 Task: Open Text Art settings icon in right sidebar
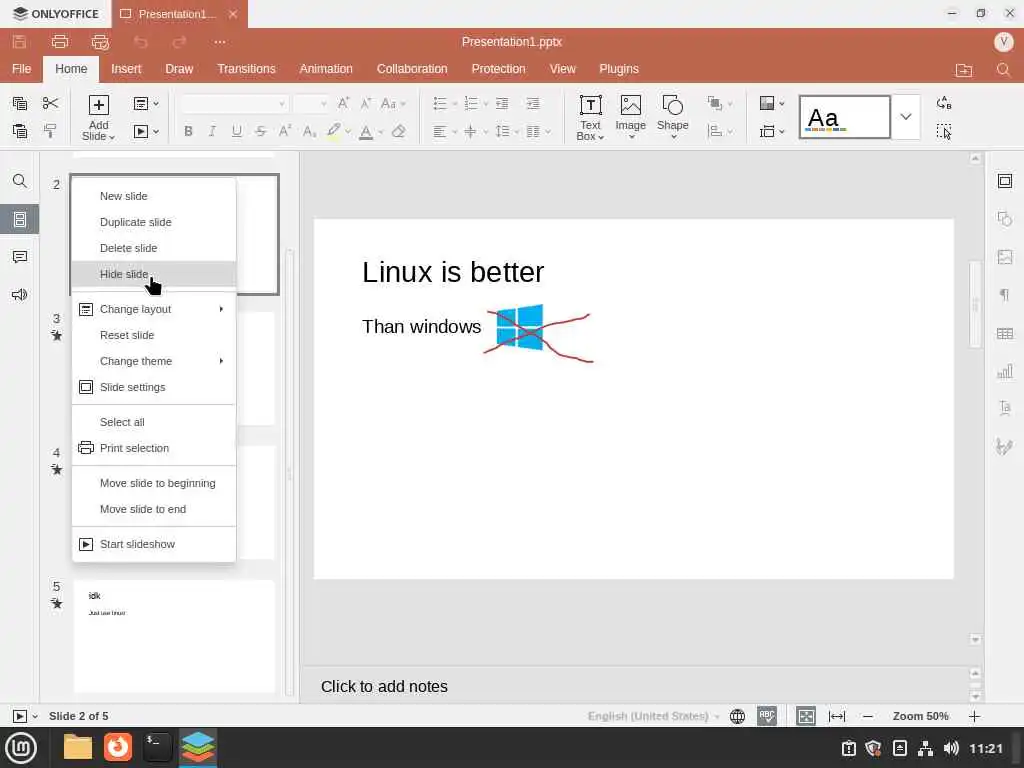[1004, 409]
